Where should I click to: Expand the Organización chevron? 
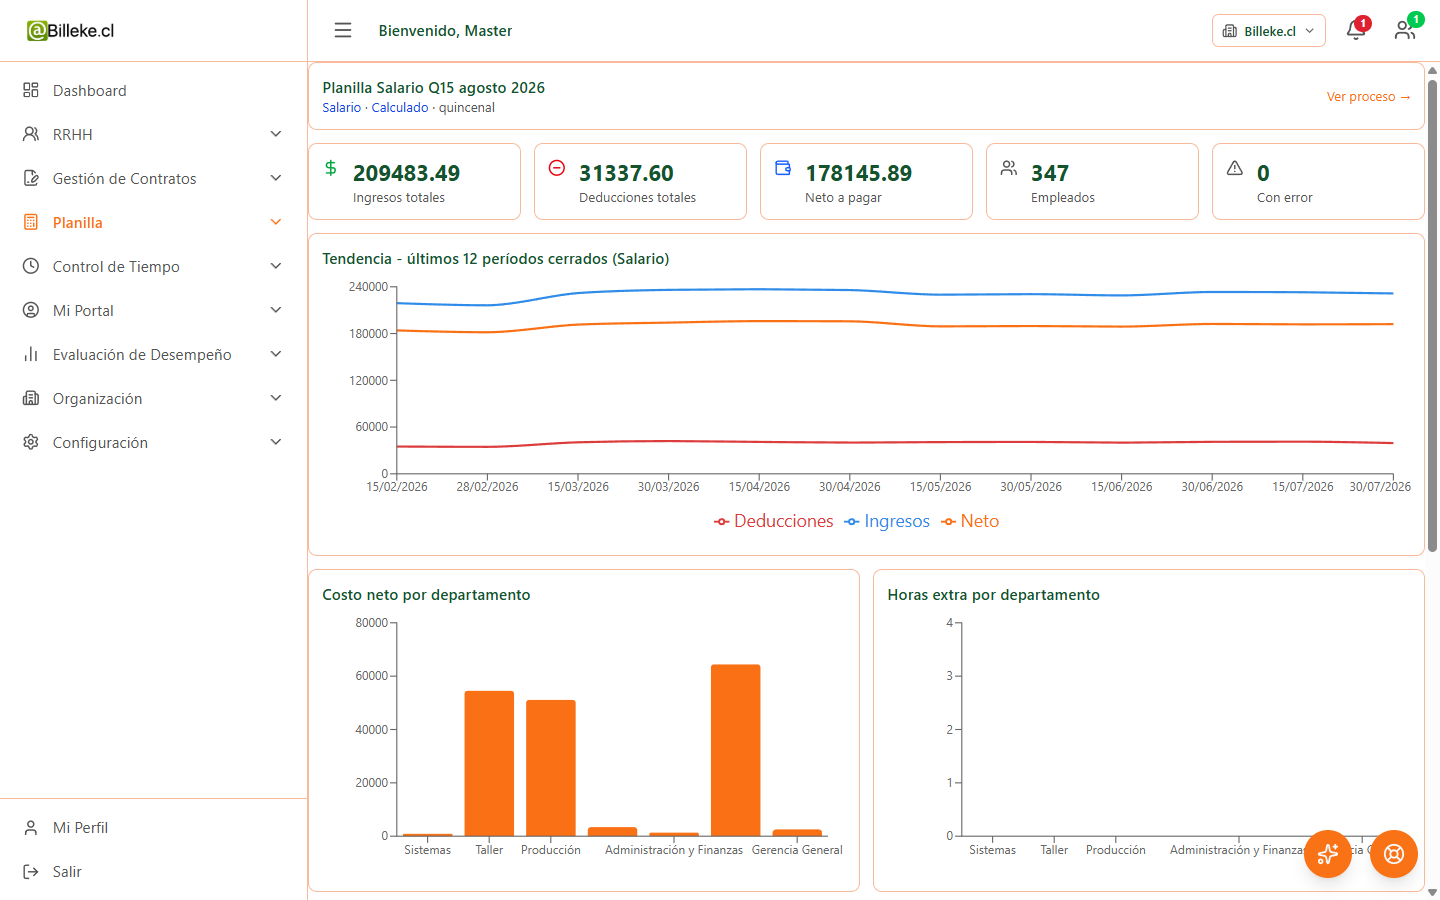coord(276,398)
